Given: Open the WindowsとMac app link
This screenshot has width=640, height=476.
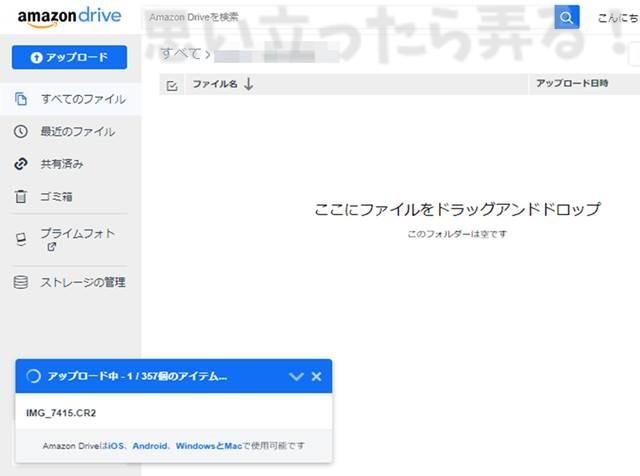Looking at the screenshot, I should 209,446.
